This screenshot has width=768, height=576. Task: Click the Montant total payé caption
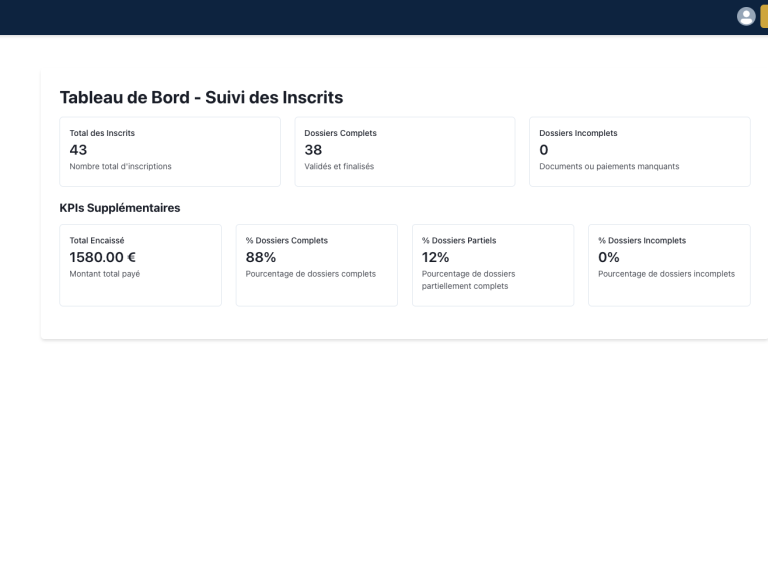click(105, 274)
